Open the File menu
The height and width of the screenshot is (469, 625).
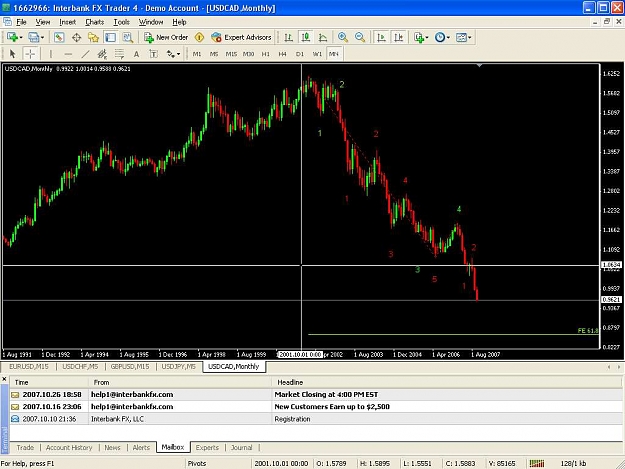pos(21,22)
